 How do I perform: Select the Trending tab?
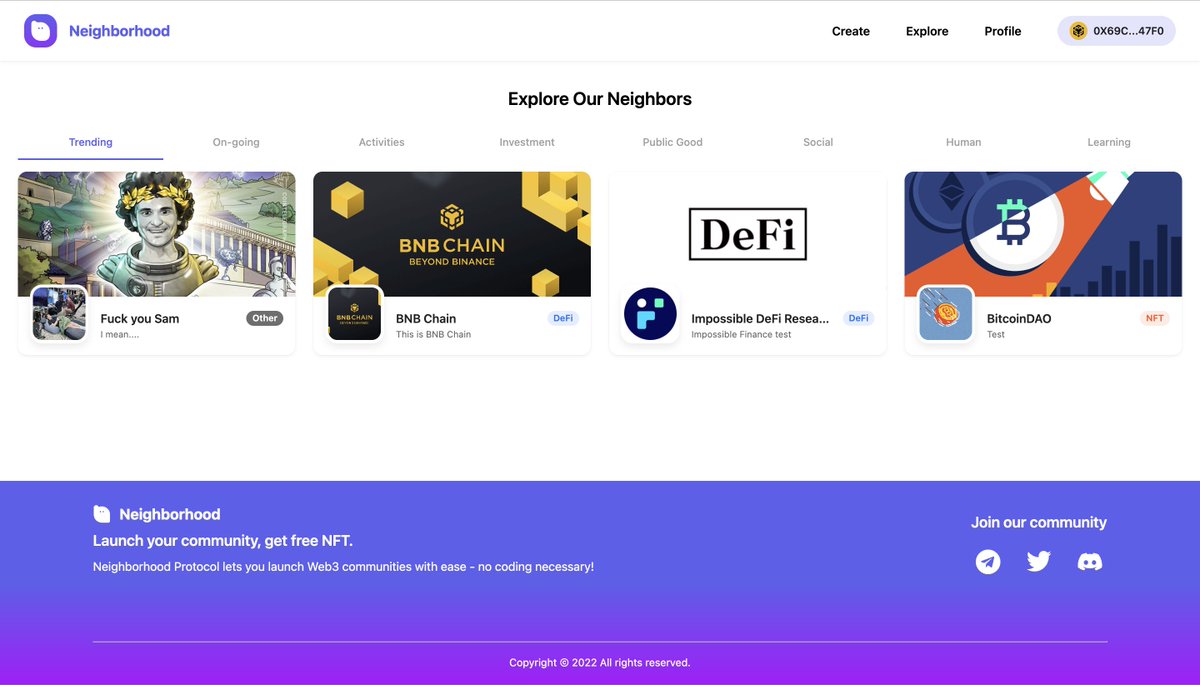tap(90, 142)
